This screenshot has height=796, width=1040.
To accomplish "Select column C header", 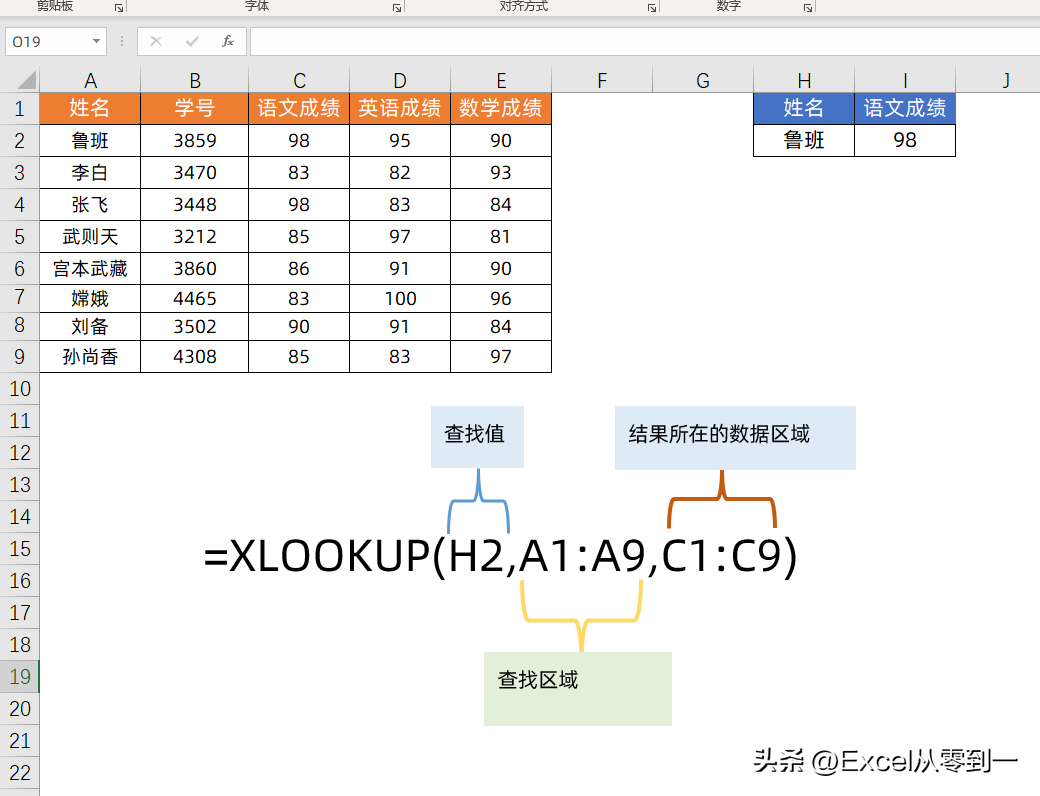I will point(299,80).
